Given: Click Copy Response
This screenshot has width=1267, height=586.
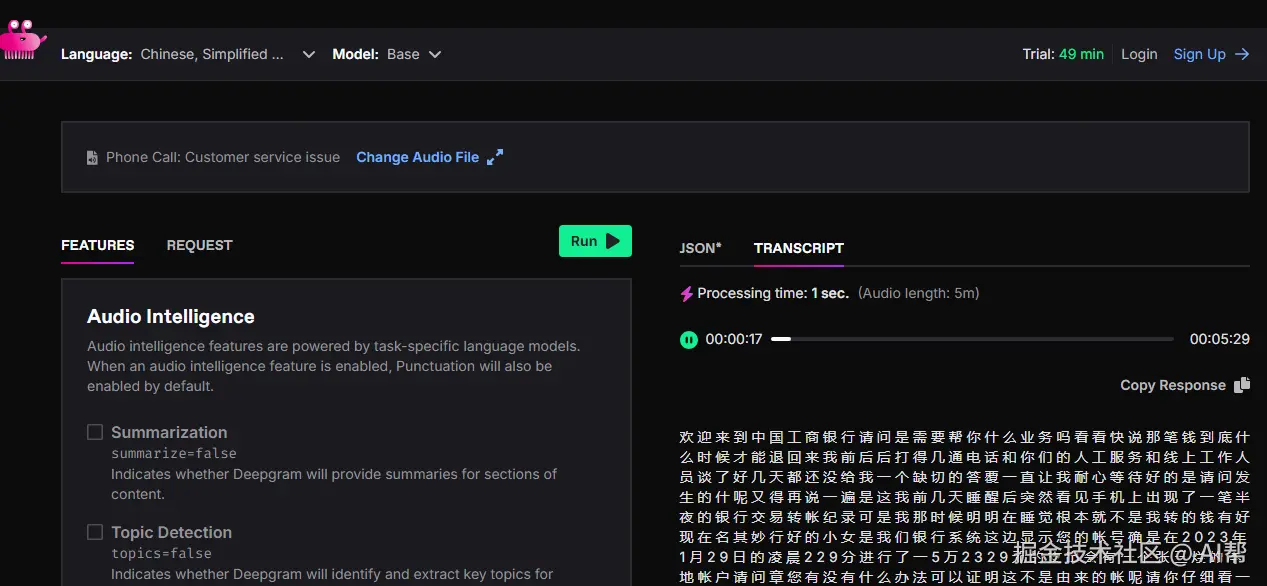Looking at the screenshot, I should tap(1172, 385).
